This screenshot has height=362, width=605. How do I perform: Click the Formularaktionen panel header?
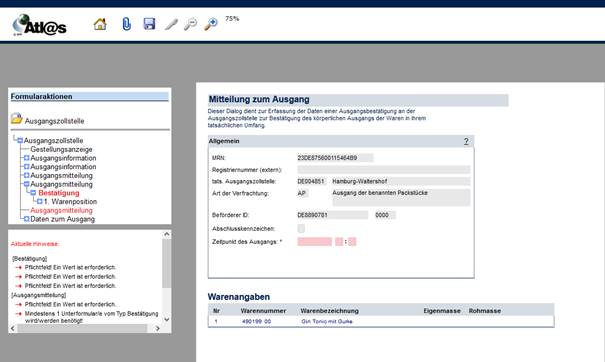tap(90, 96)
